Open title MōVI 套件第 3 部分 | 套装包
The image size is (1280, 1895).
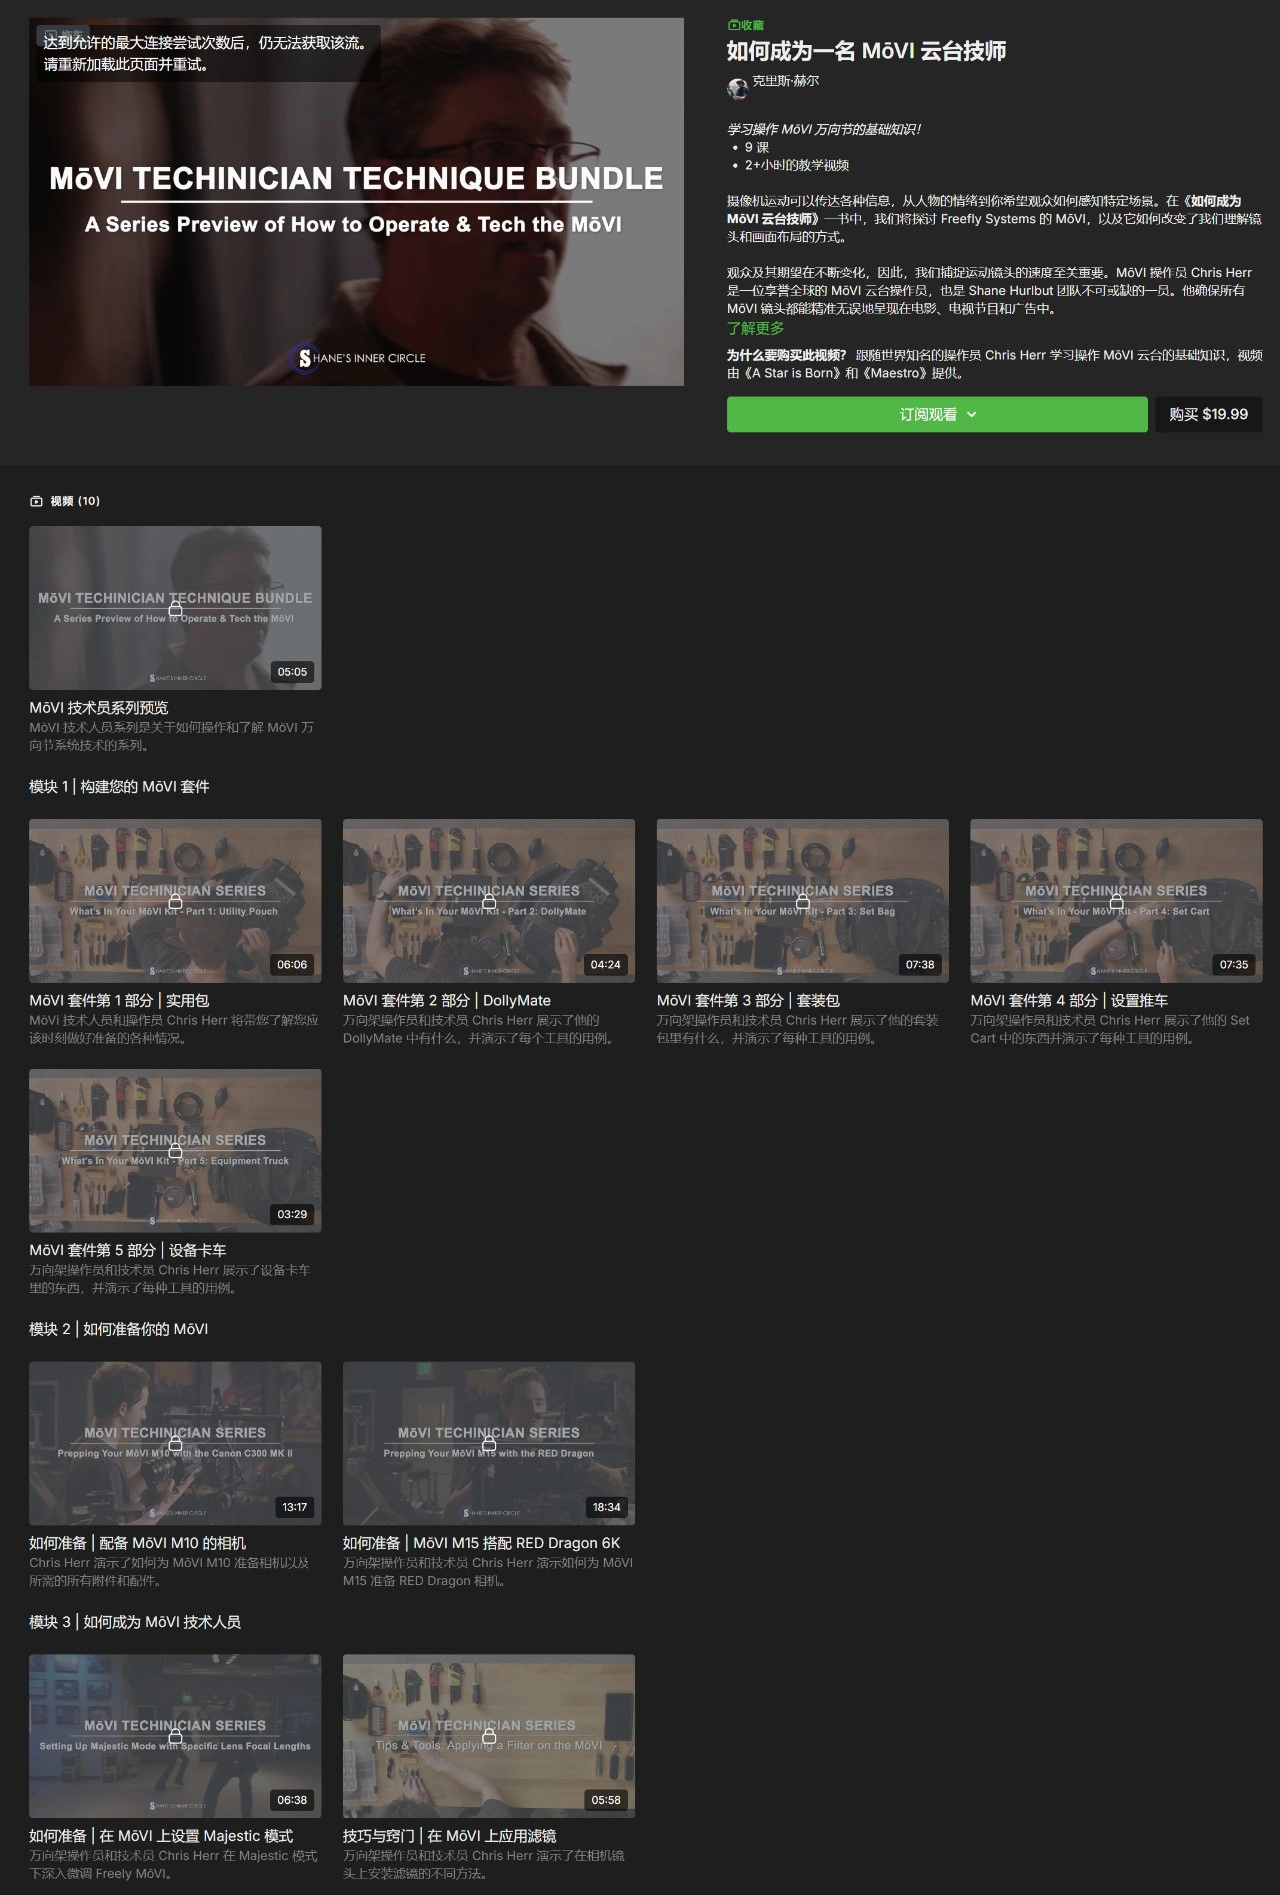tap(748, 1000)
